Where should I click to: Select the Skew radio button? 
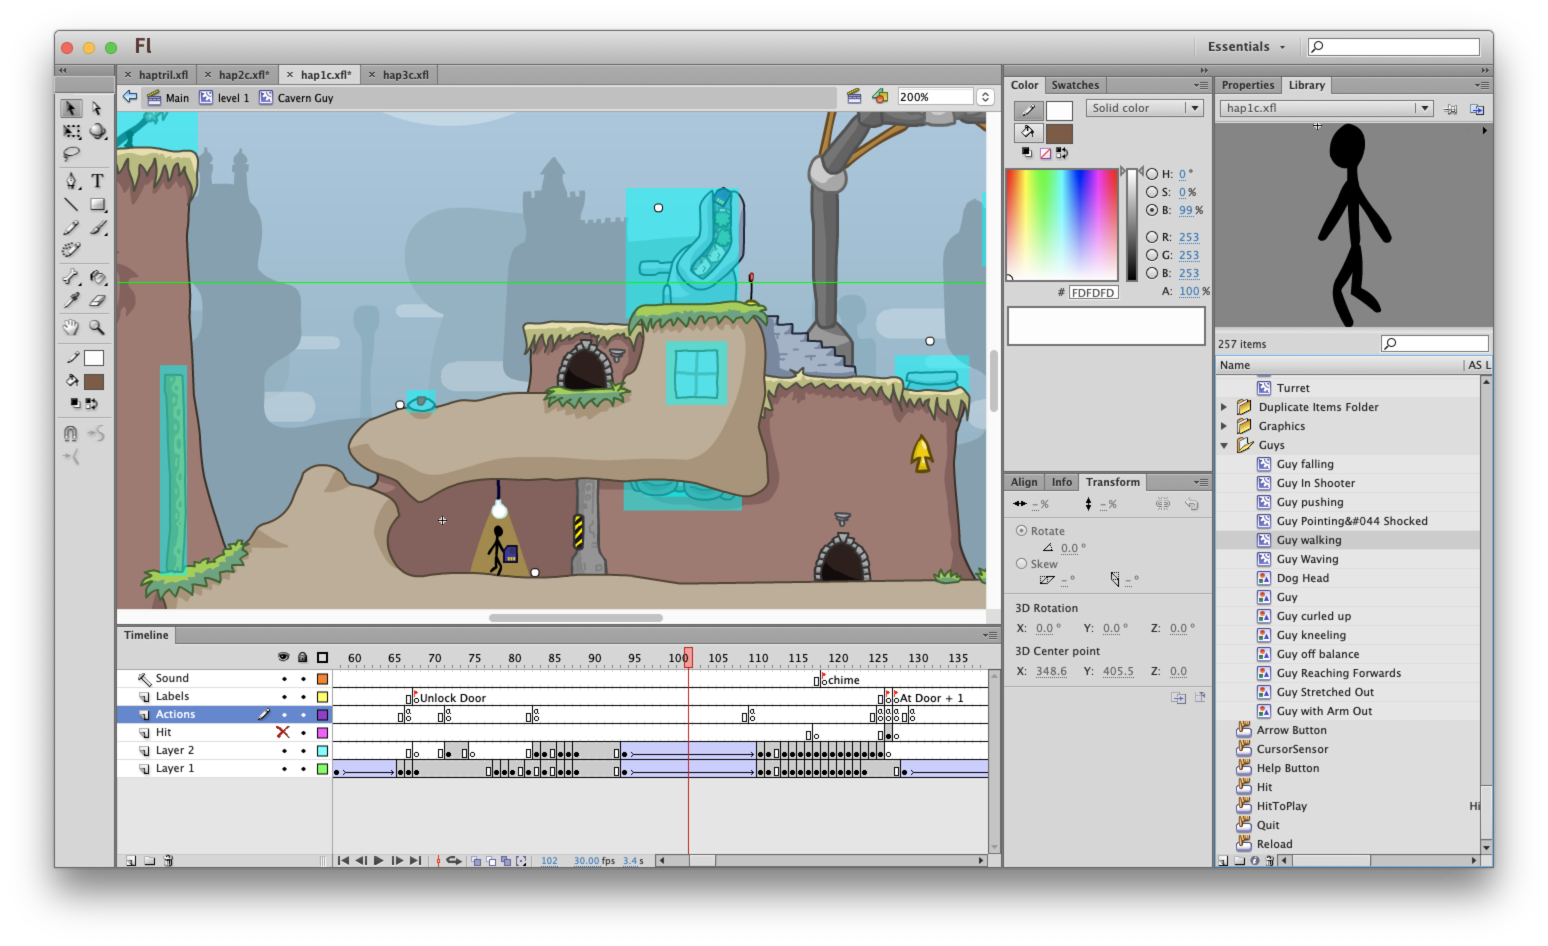tap(1021, 564)
